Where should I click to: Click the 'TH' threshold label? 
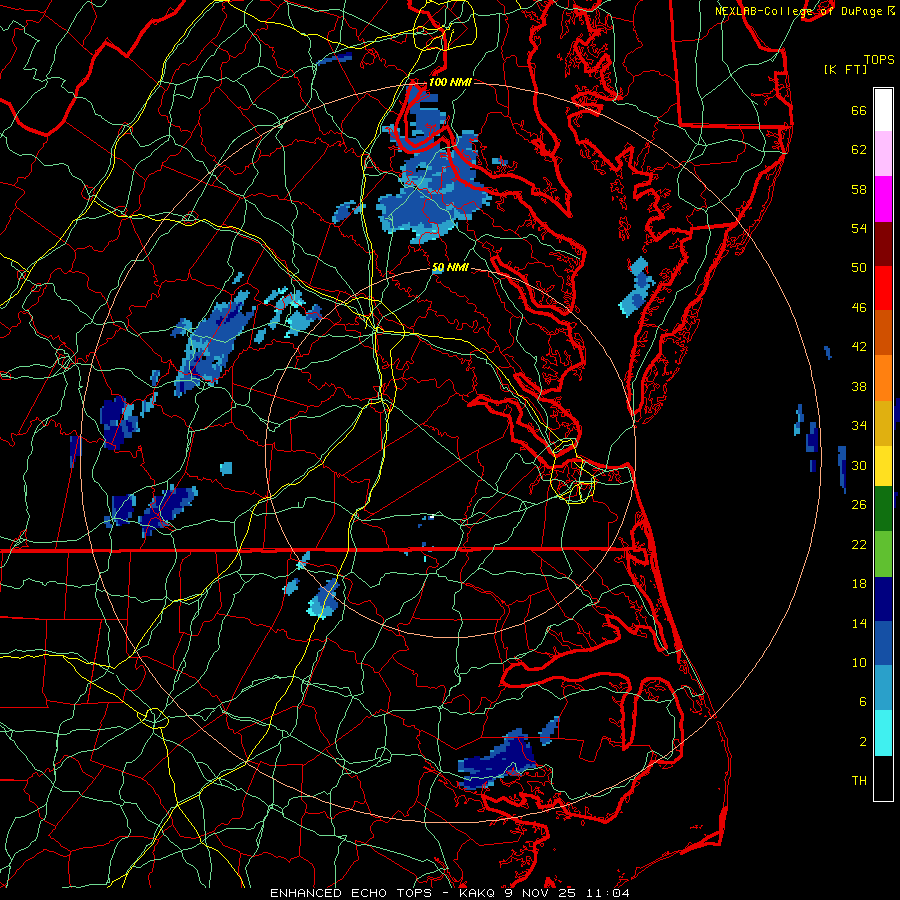point(859,780)
